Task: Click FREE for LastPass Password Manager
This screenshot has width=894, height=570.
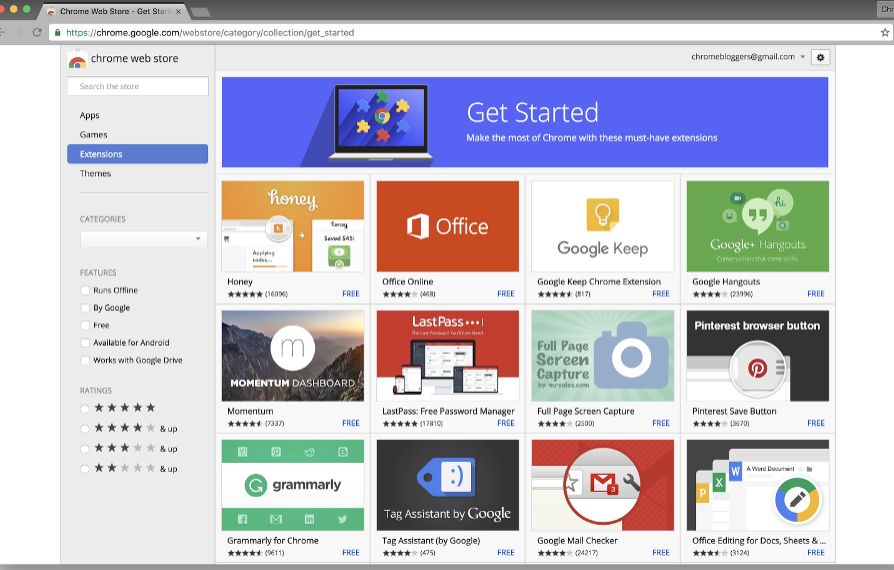Action: click(506, 423)
